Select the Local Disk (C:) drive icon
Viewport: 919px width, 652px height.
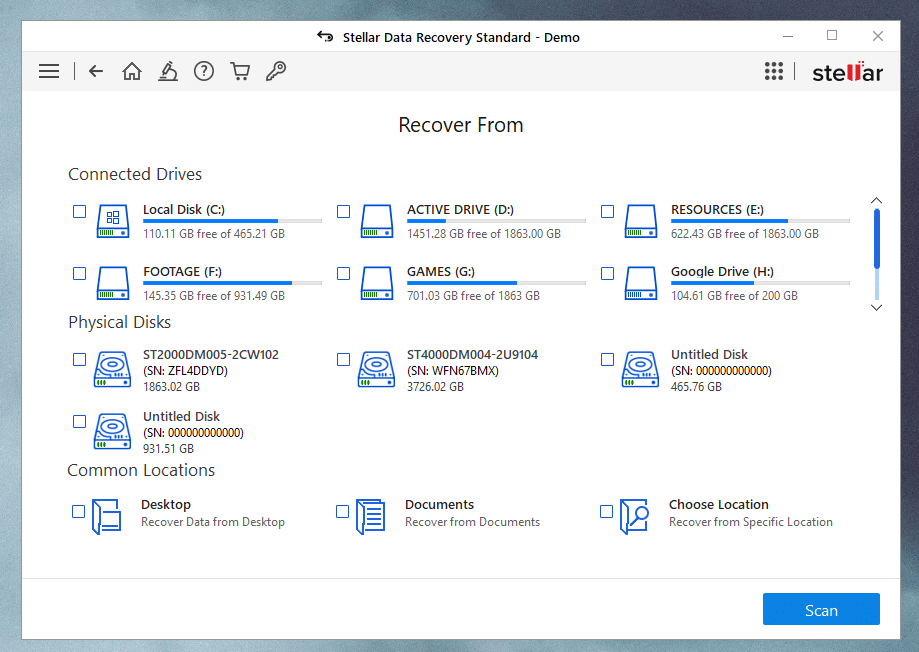pos(113,221)
